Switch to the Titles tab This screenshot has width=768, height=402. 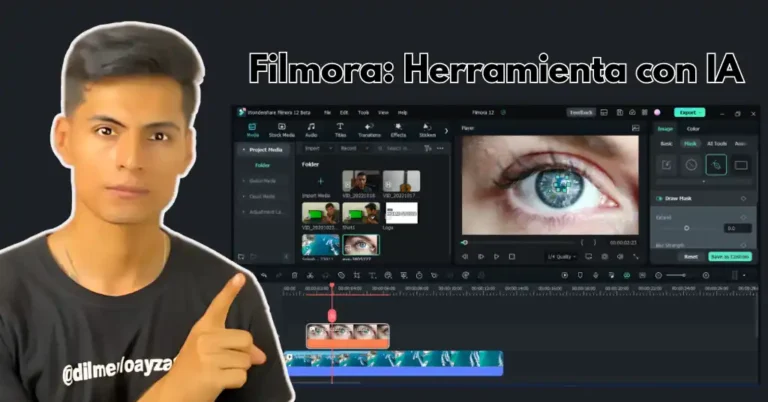pos(340,130)
